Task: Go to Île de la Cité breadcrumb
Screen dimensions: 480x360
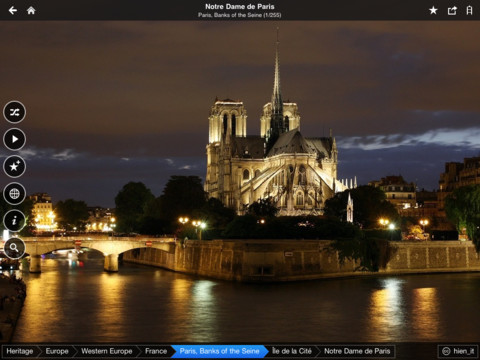Action: point(292,351)
